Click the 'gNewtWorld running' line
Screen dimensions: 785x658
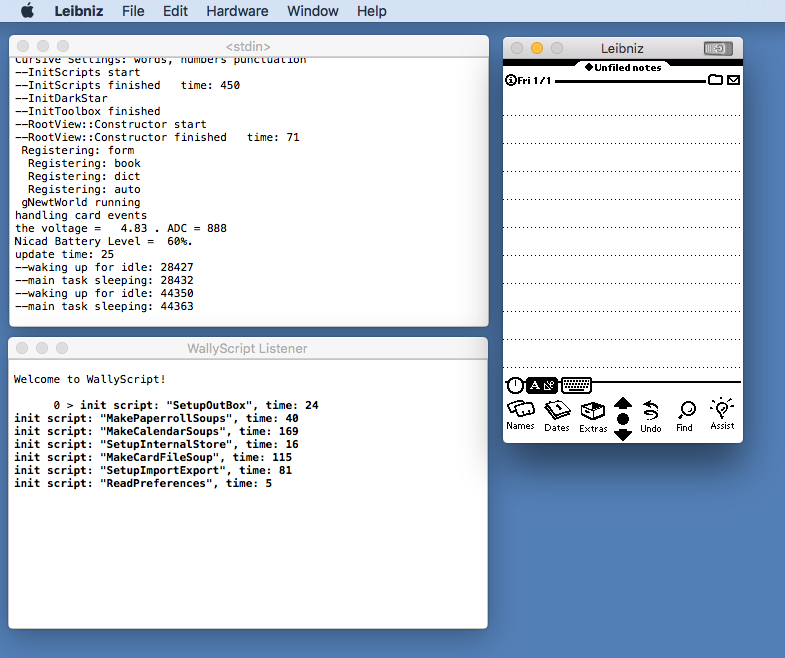click(x=81, y=202)
